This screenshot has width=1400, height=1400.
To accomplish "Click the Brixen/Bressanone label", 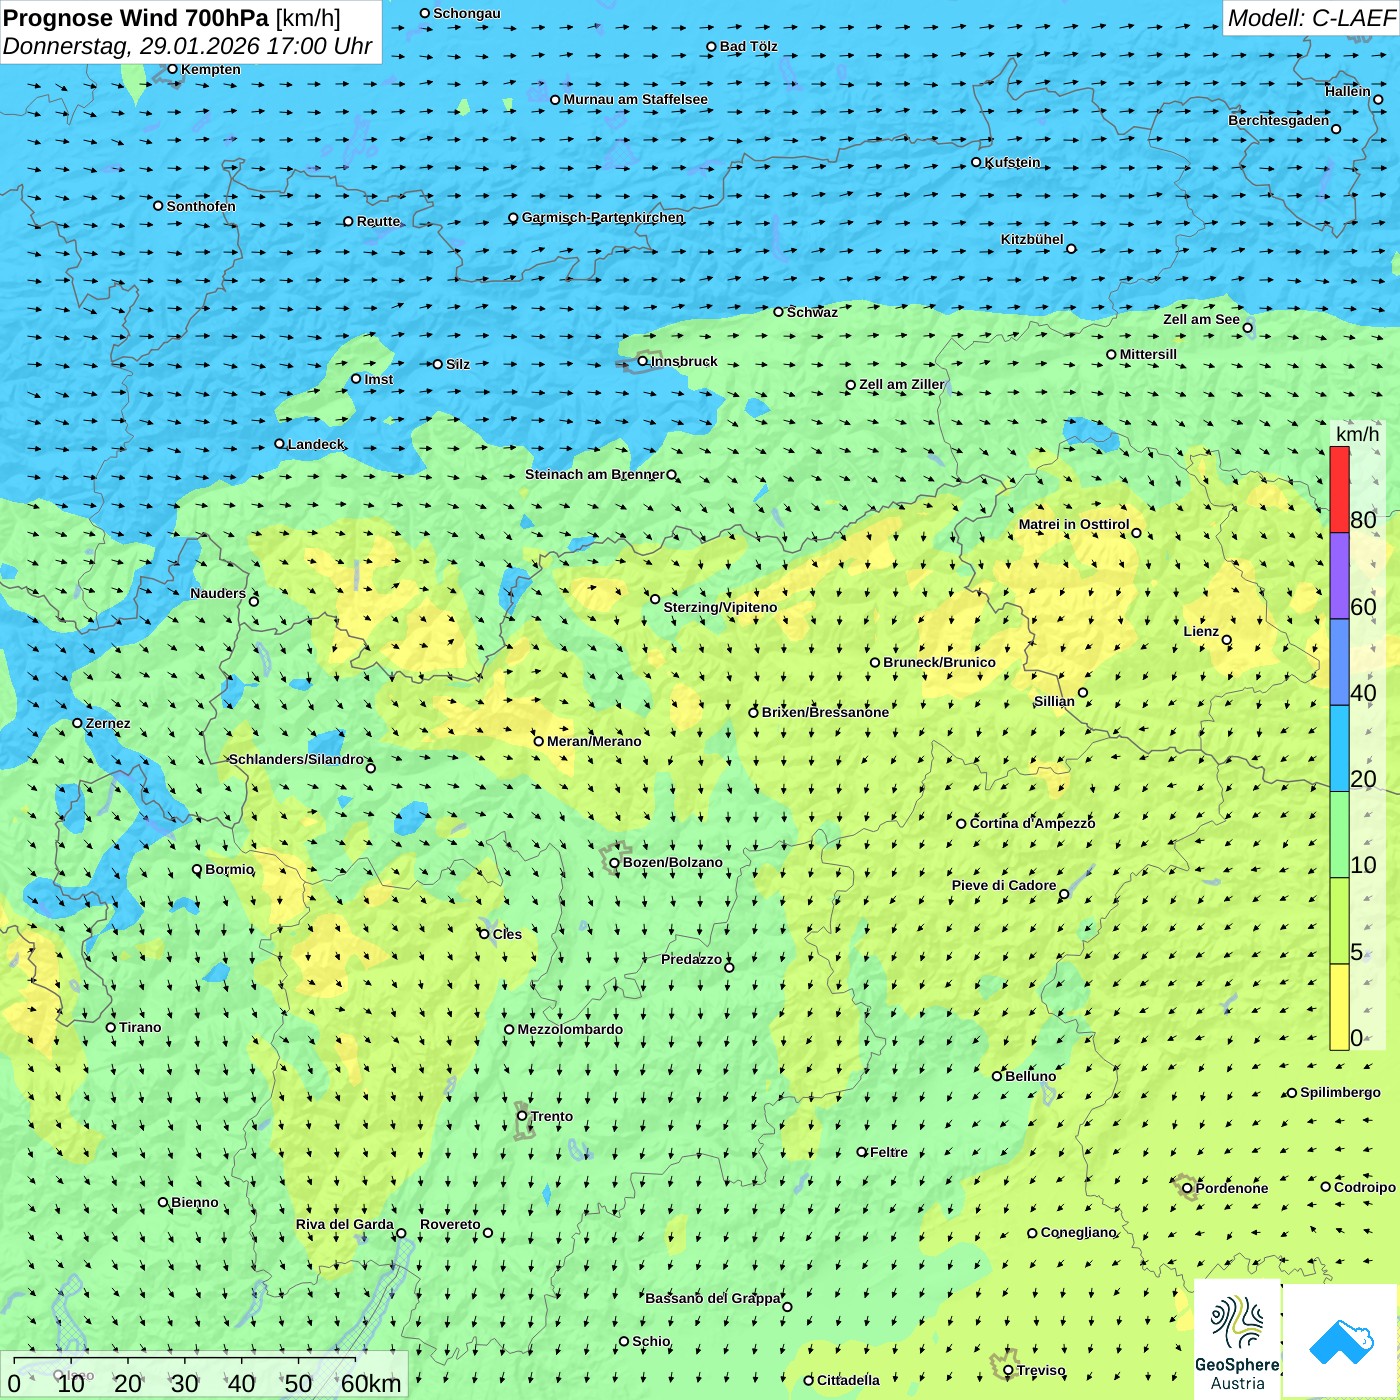I will [x=825, y=712].
